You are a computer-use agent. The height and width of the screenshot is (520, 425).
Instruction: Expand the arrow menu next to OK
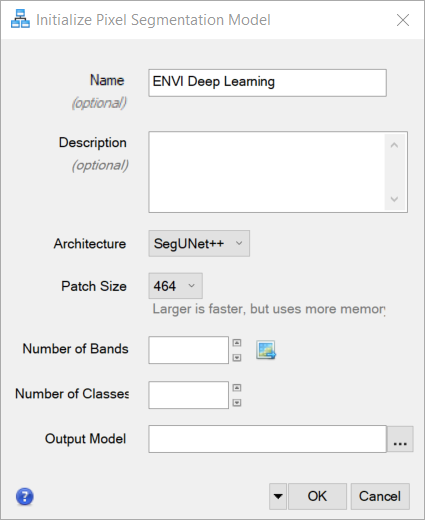click(x=278, y=496)
